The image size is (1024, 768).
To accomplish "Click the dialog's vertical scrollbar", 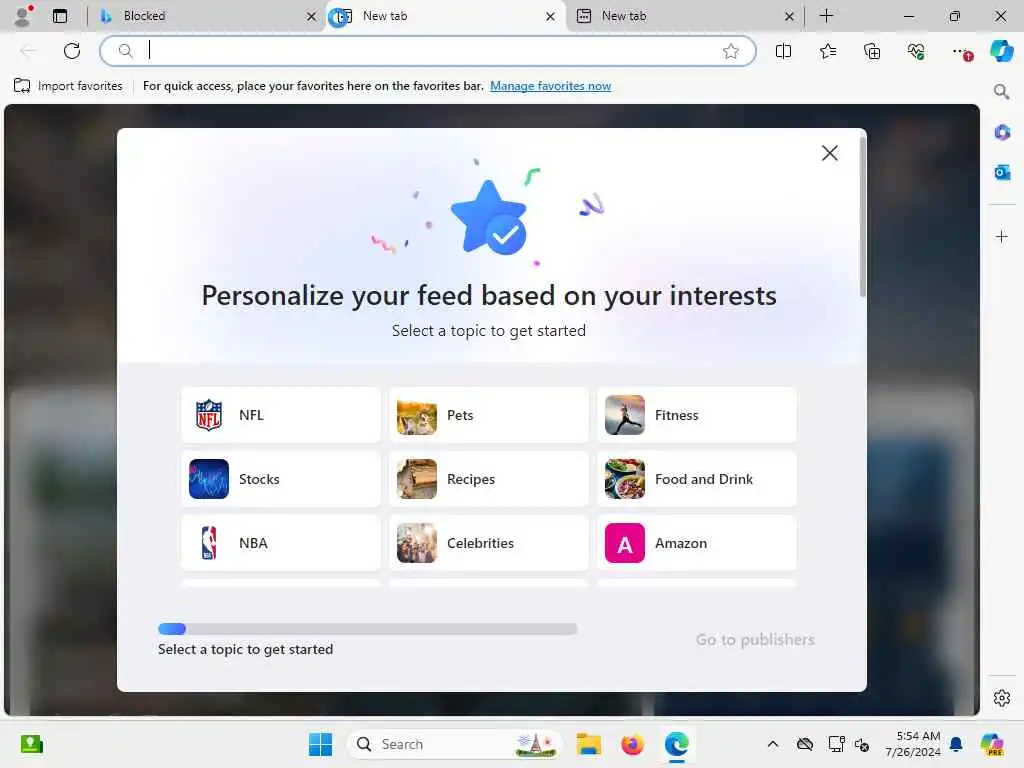I will [863, 217].
